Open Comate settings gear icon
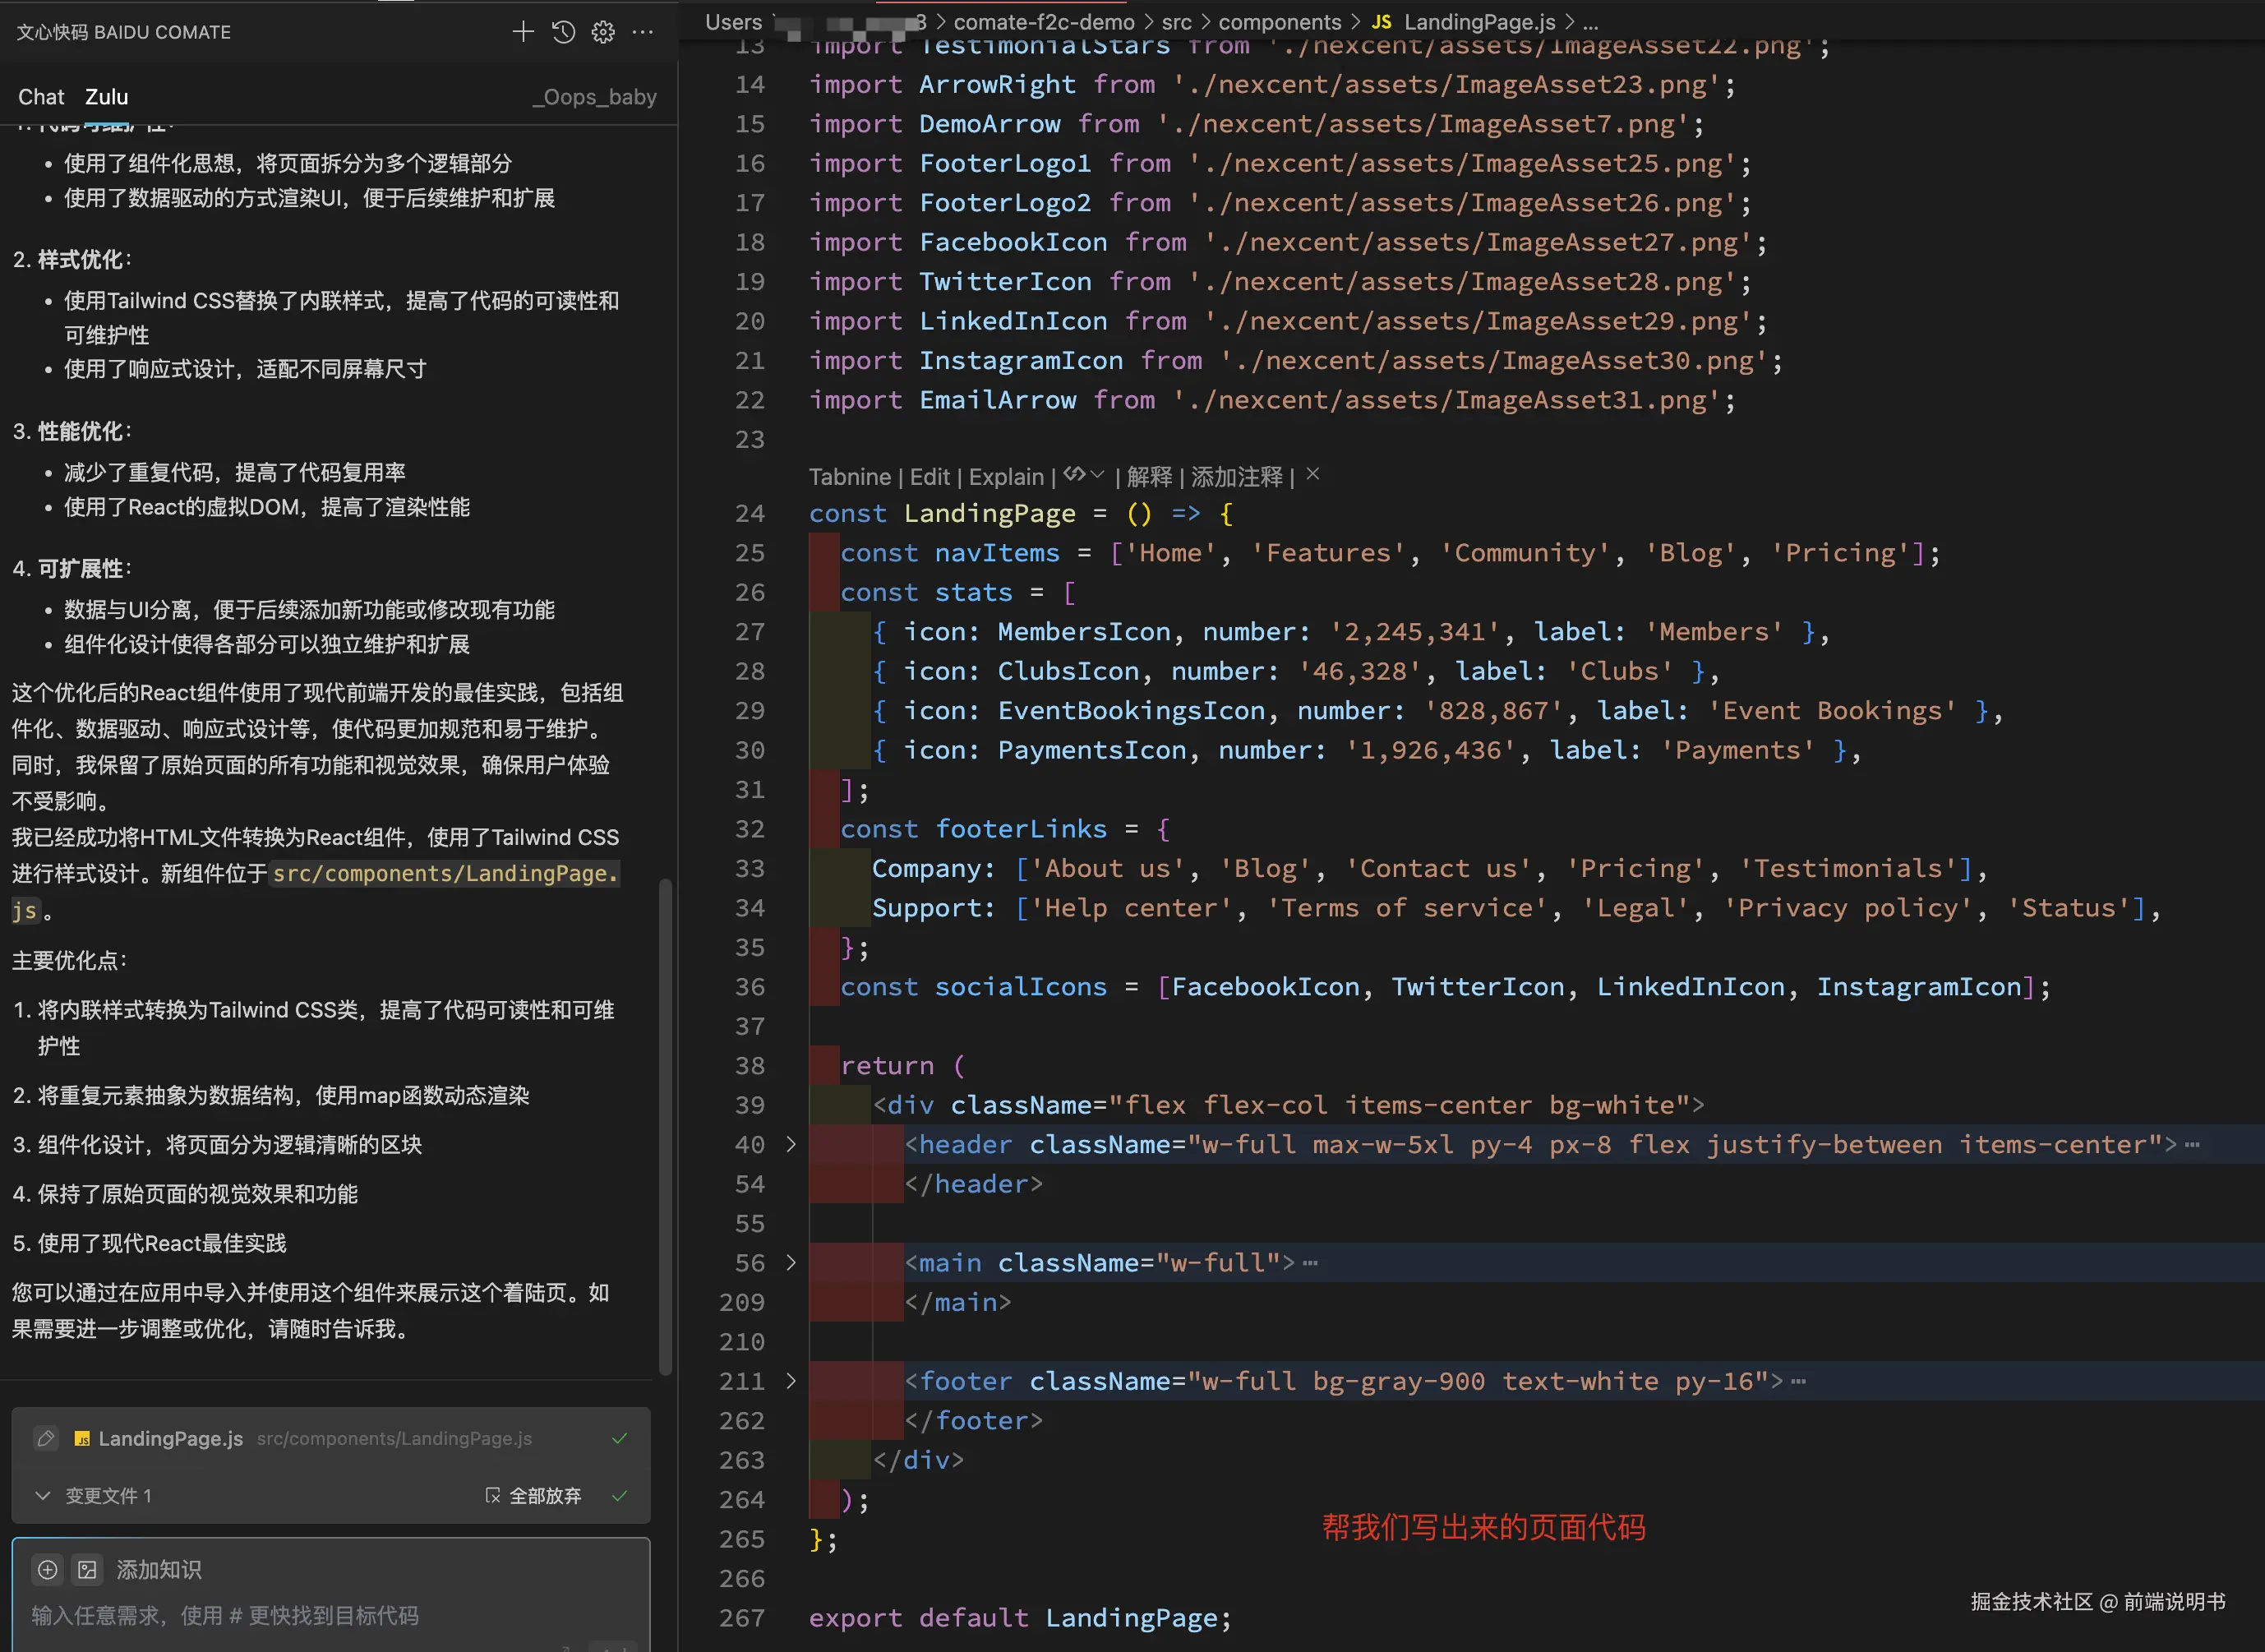The height and width of the screenshot is (1652, 2265). [603, 32]
